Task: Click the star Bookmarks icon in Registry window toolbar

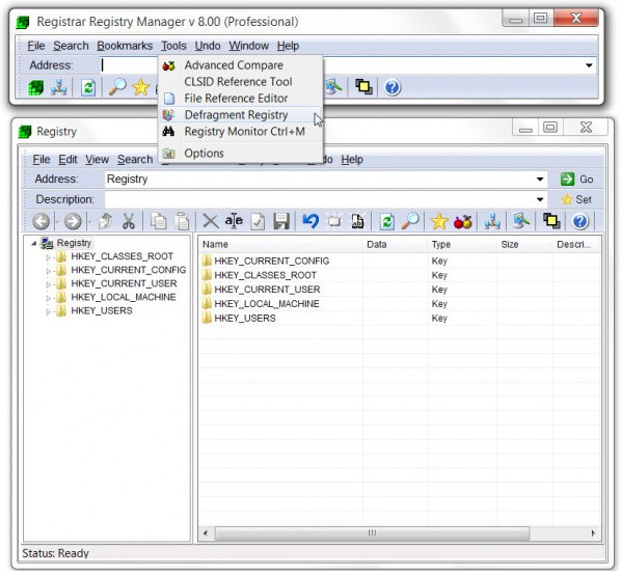Action: pyautogui.click(x=439, y=221)
